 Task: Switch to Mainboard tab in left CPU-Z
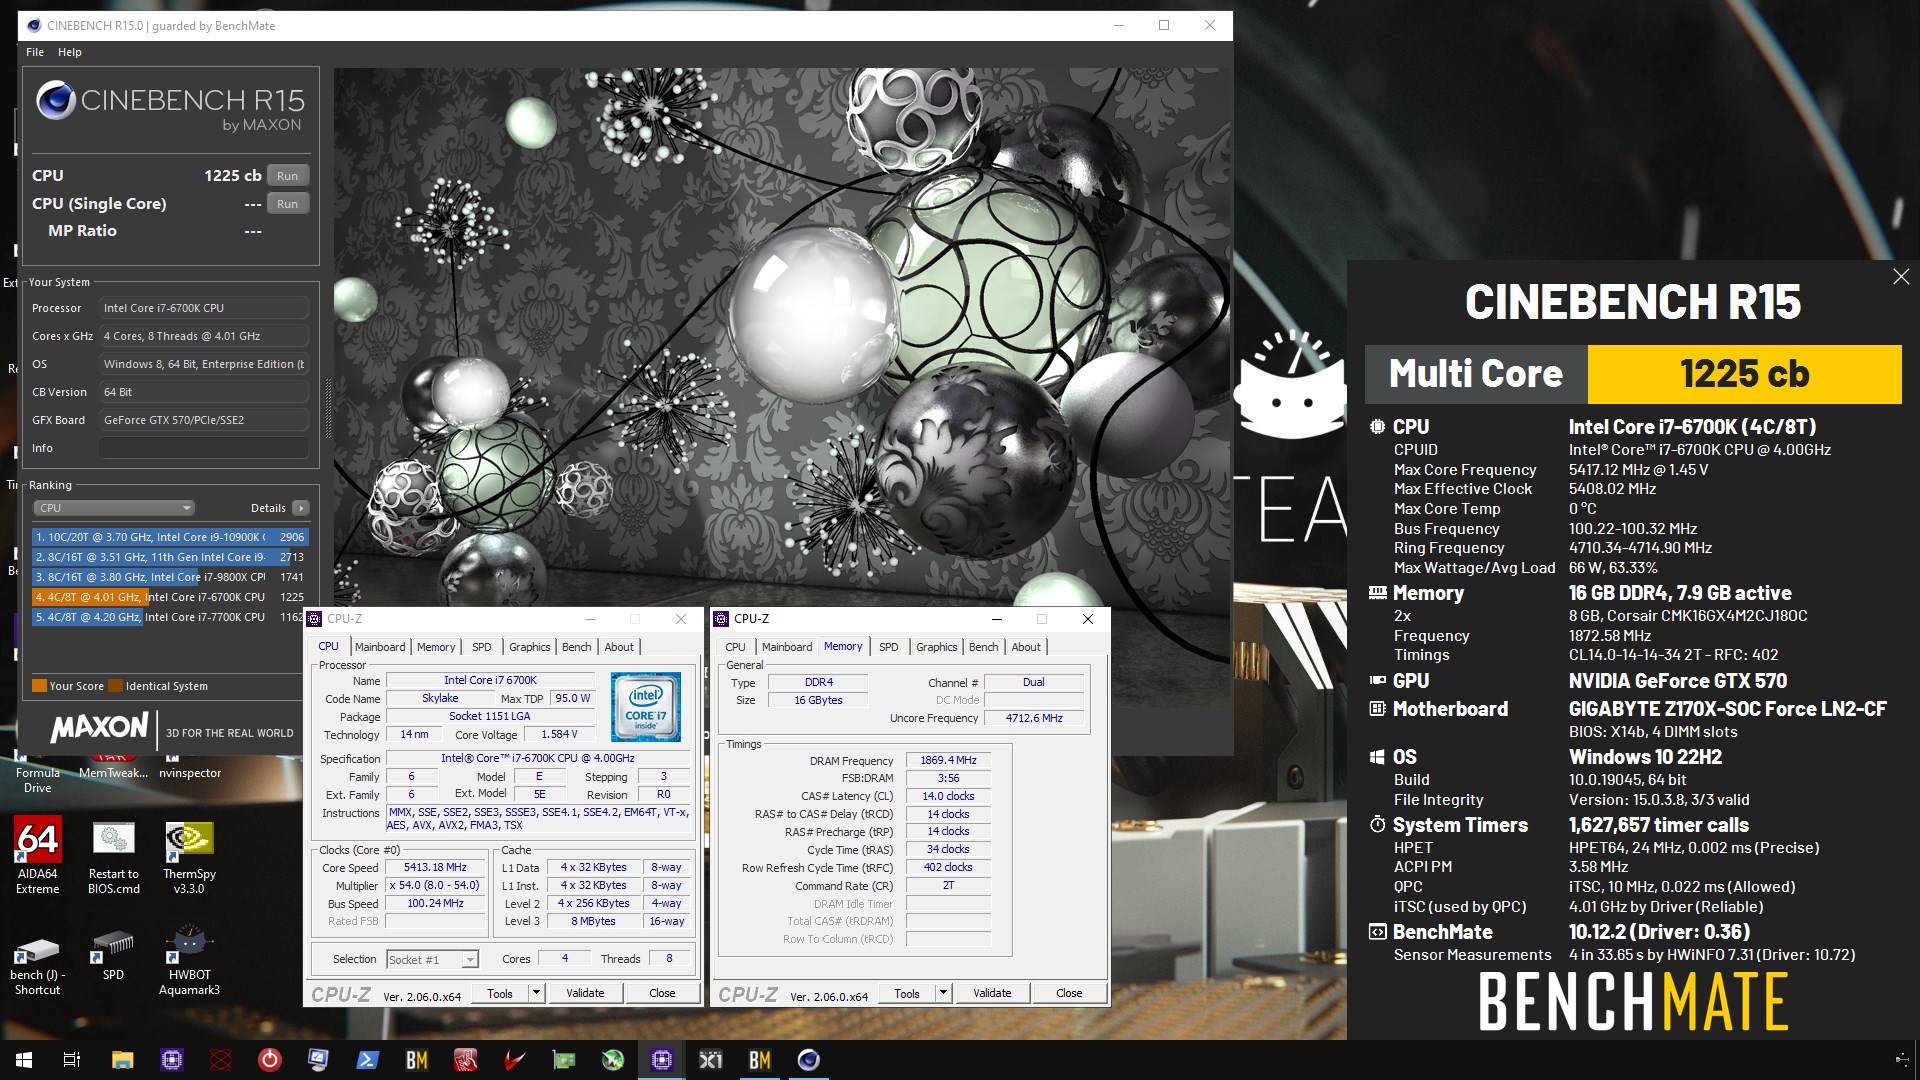380,647
